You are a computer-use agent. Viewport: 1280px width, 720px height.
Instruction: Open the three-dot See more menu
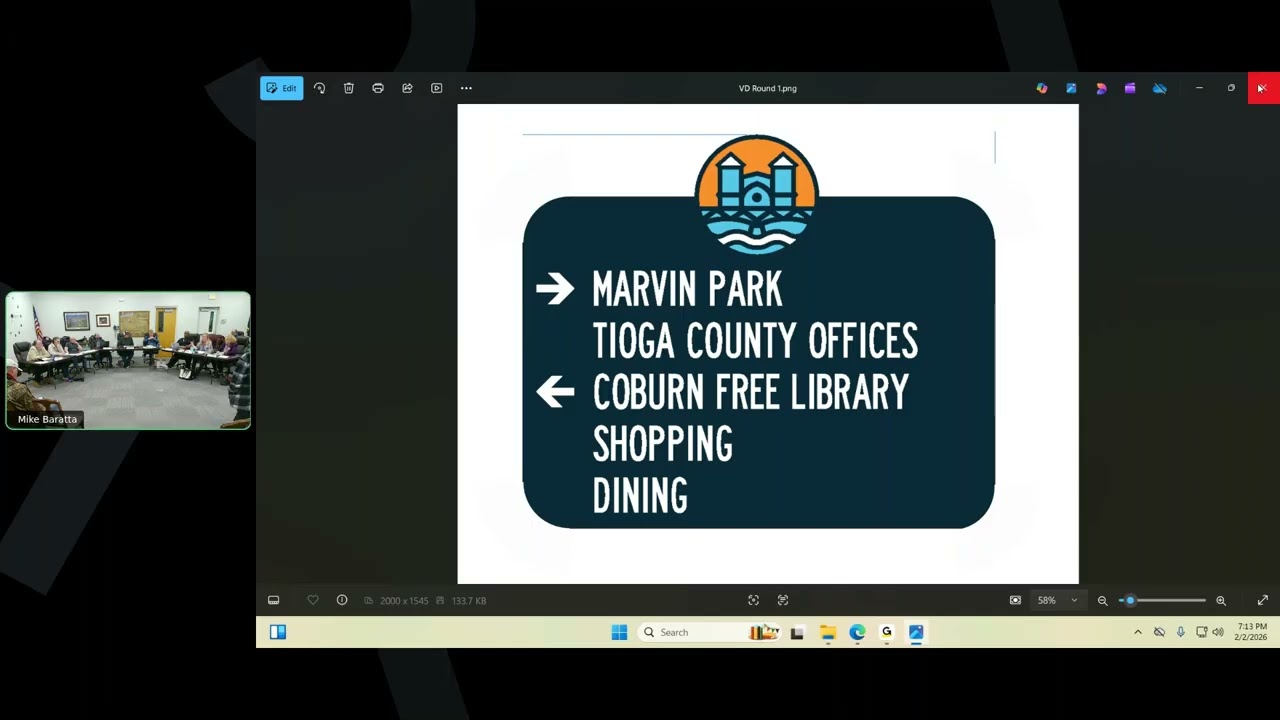[x=466, y=88]
